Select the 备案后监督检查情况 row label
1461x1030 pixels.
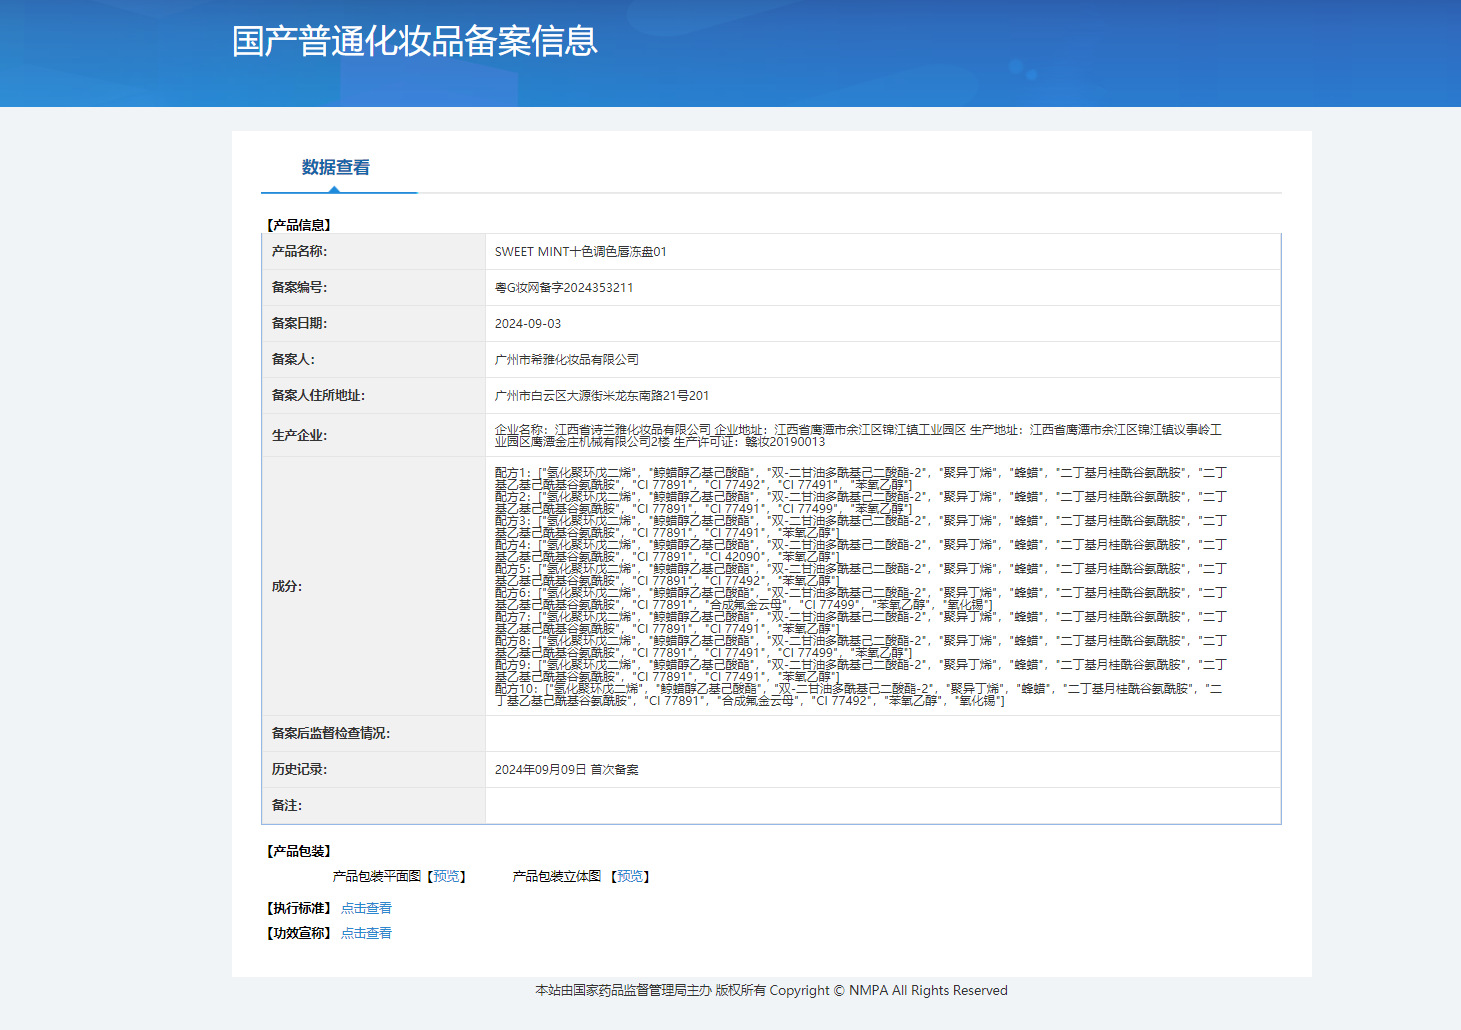coord(331,733)
